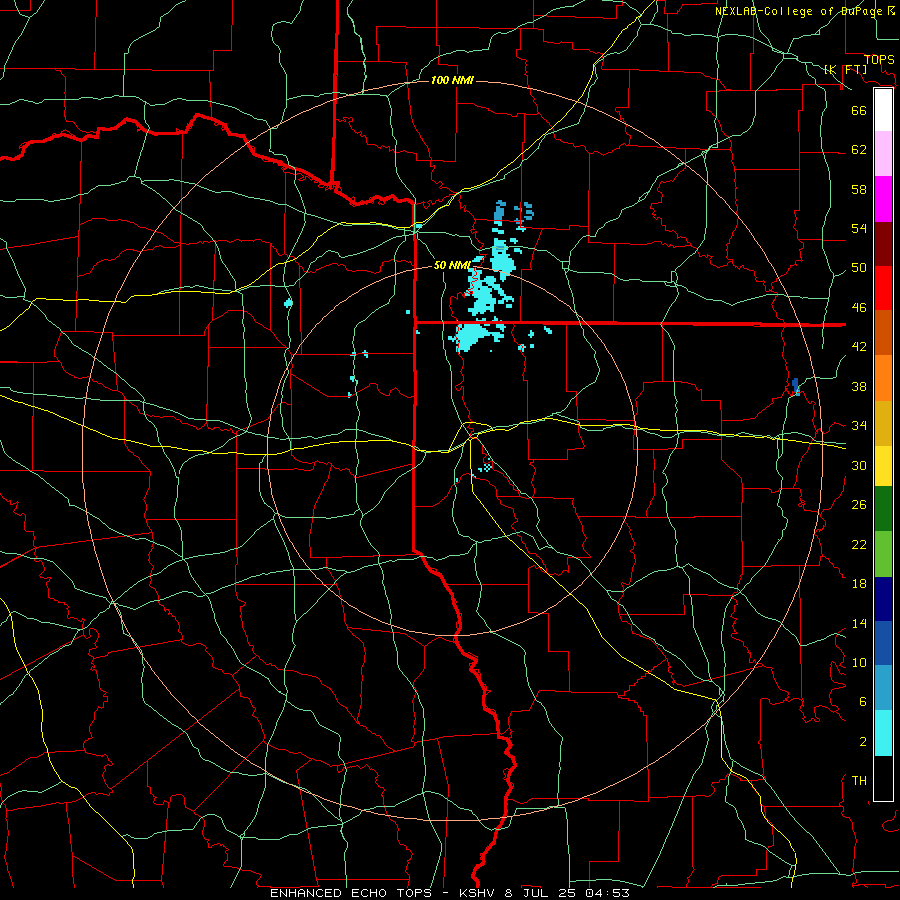Viewport: 900px width, 900px height.
Task: Click the yellow 30 kft legend swatch
Action: click(x=883, y=465)
